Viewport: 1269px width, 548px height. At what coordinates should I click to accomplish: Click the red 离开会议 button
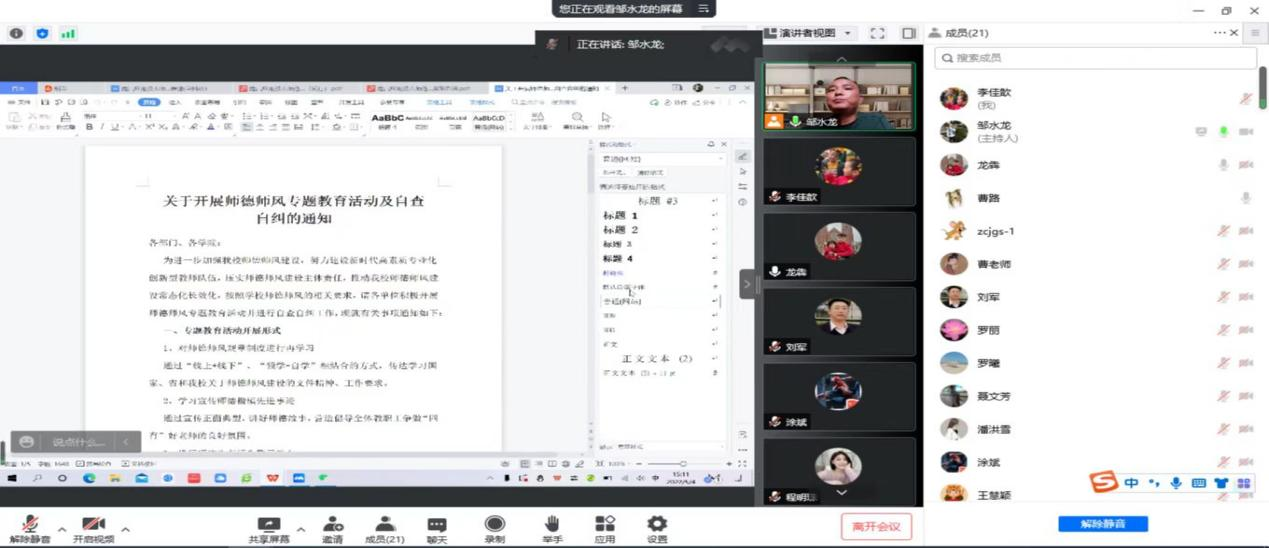(876, 526)
